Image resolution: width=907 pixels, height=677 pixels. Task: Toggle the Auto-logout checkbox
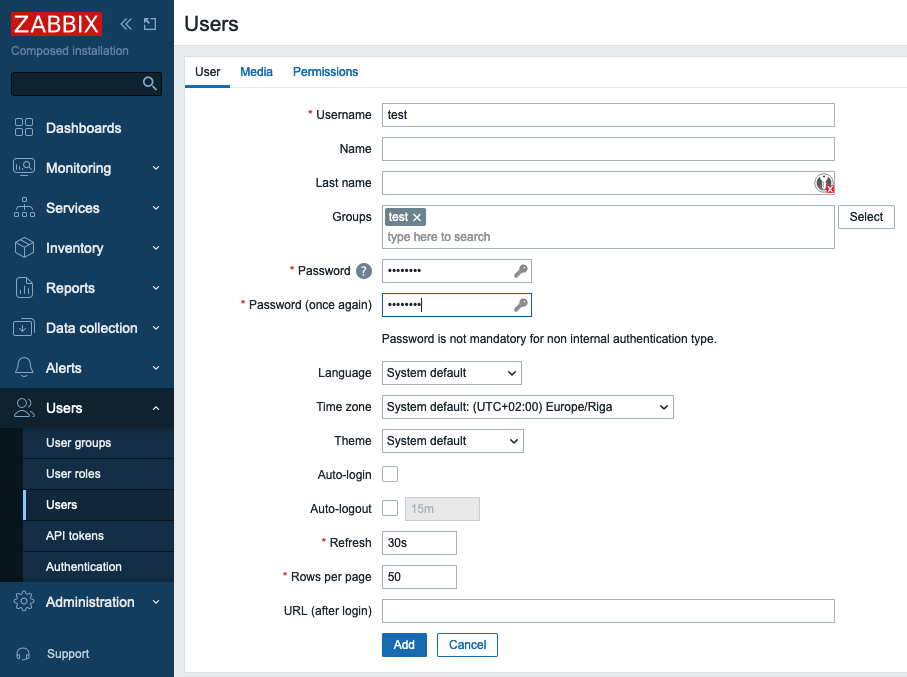pyautogui.click(x=390, y=508)
